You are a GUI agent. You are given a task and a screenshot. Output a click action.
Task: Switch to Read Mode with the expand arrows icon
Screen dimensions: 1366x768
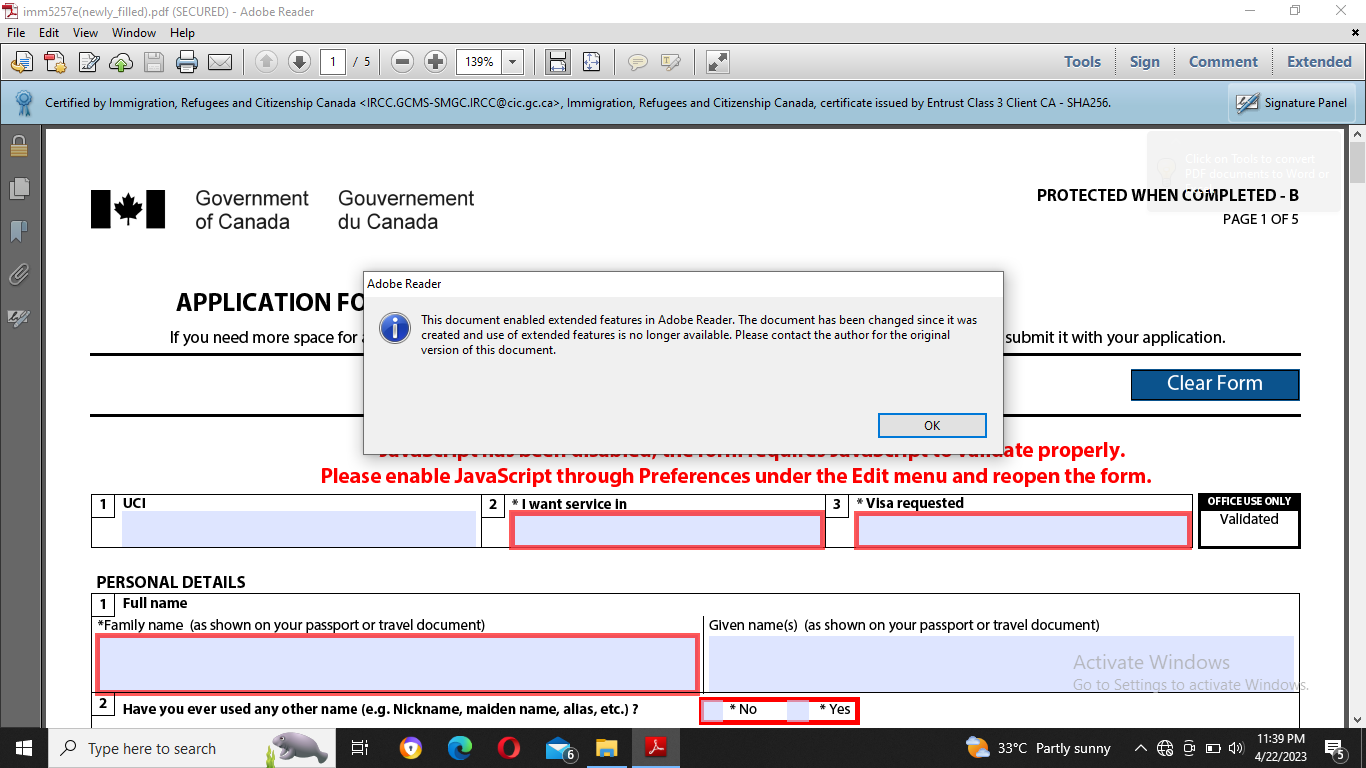(x=717, y=62)
